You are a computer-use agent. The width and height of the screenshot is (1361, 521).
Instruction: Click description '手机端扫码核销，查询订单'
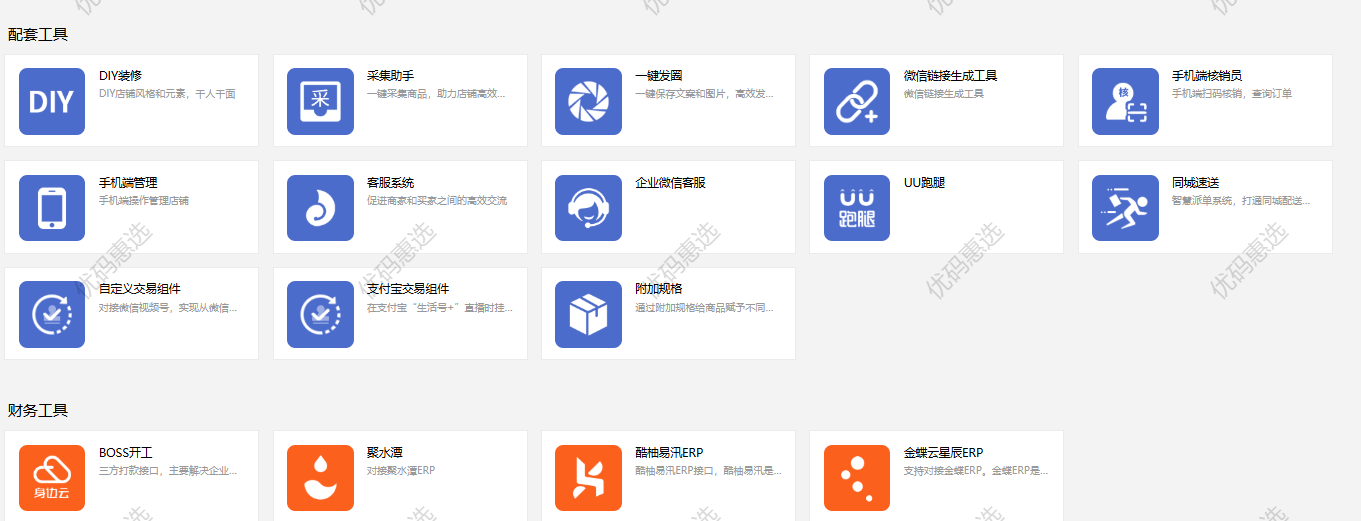pos(1232,94)
